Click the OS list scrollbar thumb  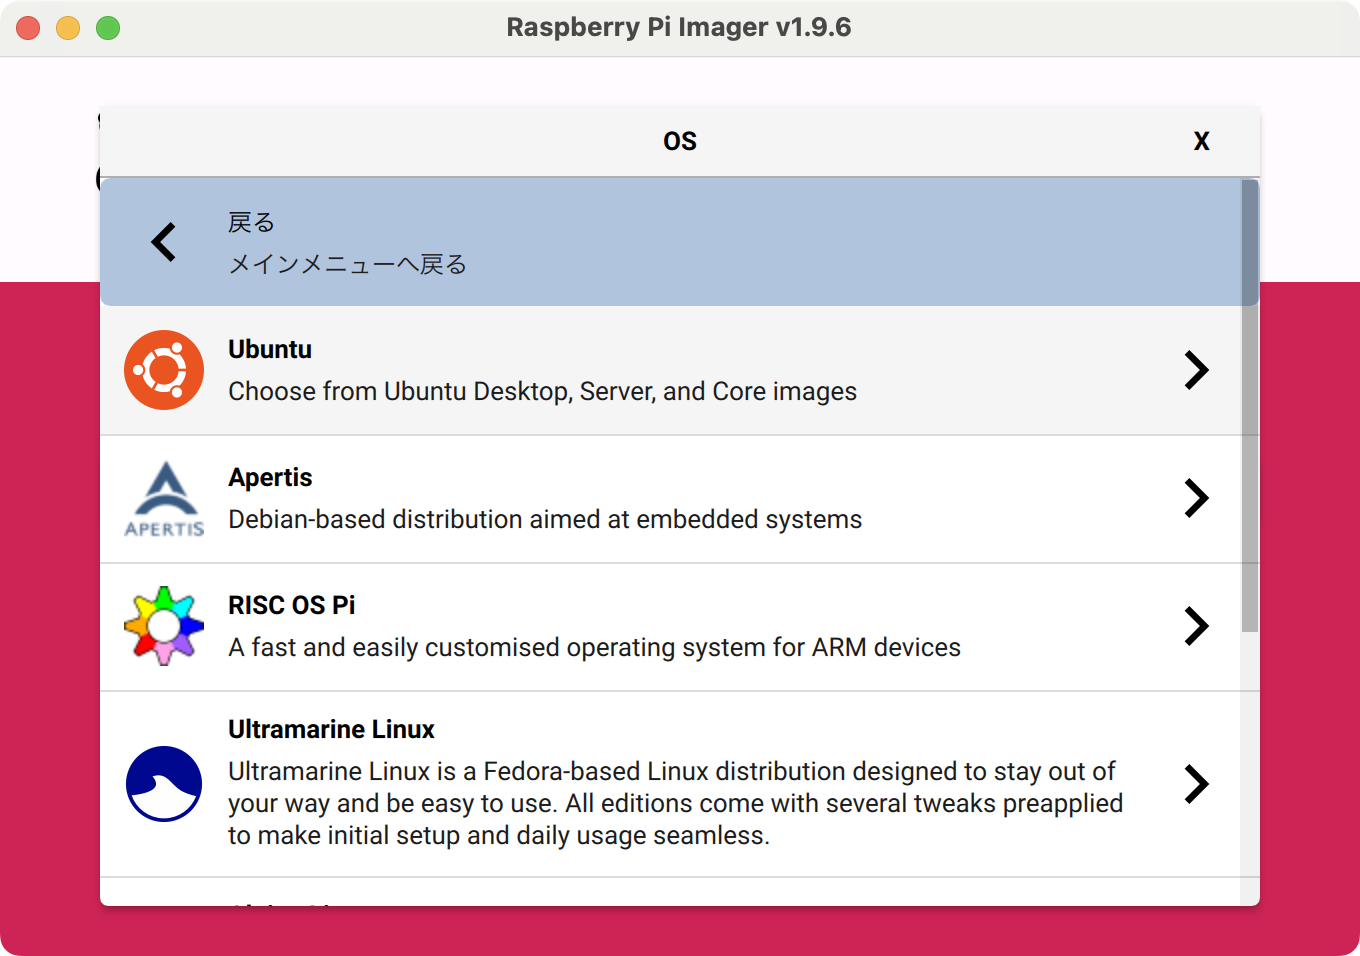[x=1250, y=406]
